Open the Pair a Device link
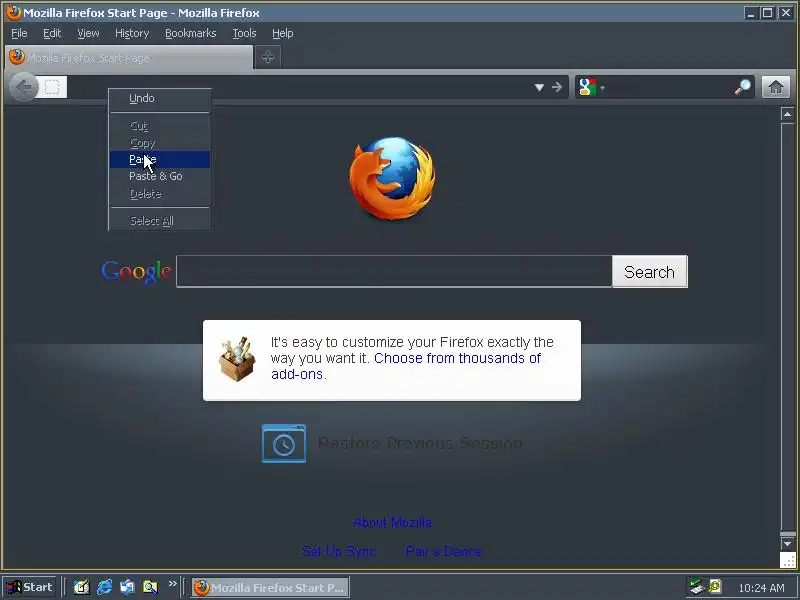Viewport: 800px width, 600px height. point(443,551)
